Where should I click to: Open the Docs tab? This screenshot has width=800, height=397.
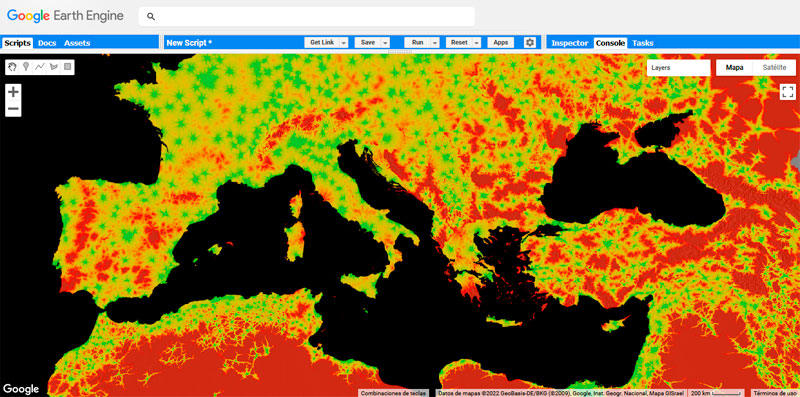pos(47,43)
